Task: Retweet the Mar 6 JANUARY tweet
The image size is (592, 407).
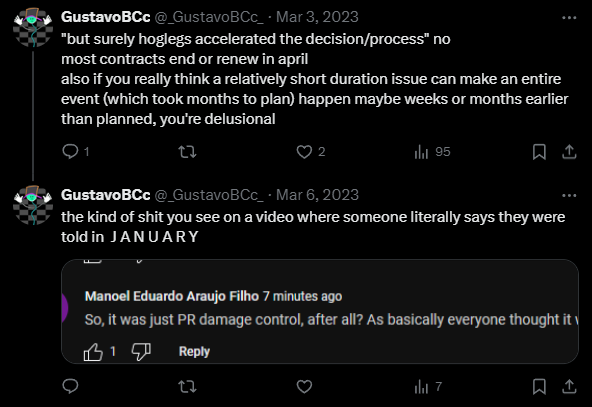Action: 187,387
